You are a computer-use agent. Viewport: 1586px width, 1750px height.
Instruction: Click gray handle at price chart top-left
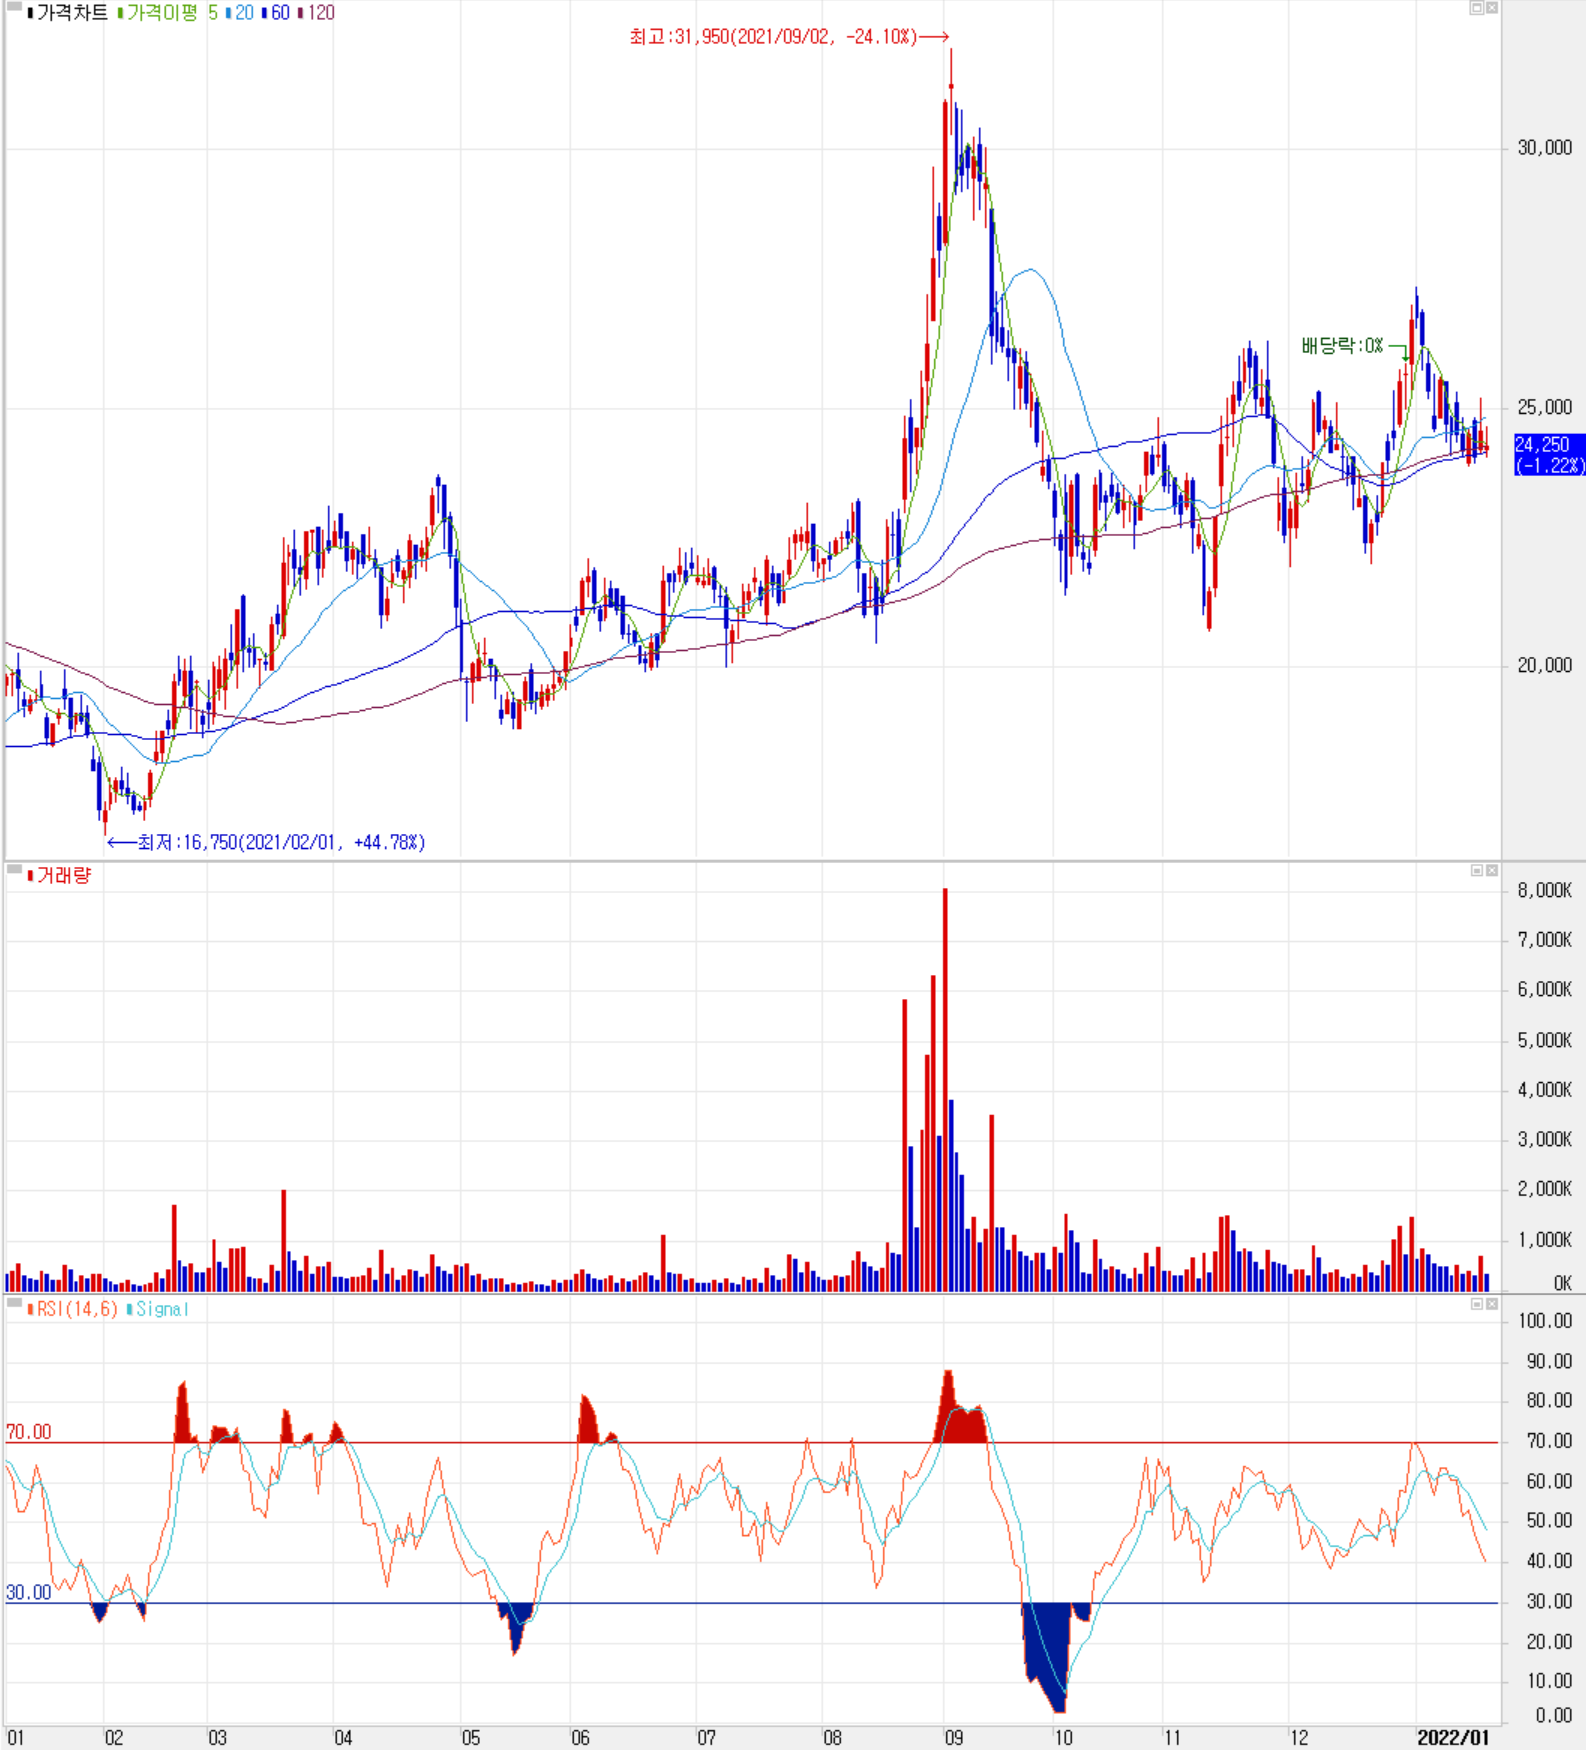(x=14, y=6)
